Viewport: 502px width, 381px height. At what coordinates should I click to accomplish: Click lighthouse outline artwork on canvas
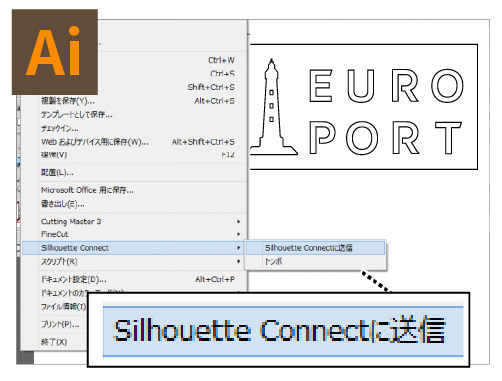pyautogui.click(x=273, y=107)
